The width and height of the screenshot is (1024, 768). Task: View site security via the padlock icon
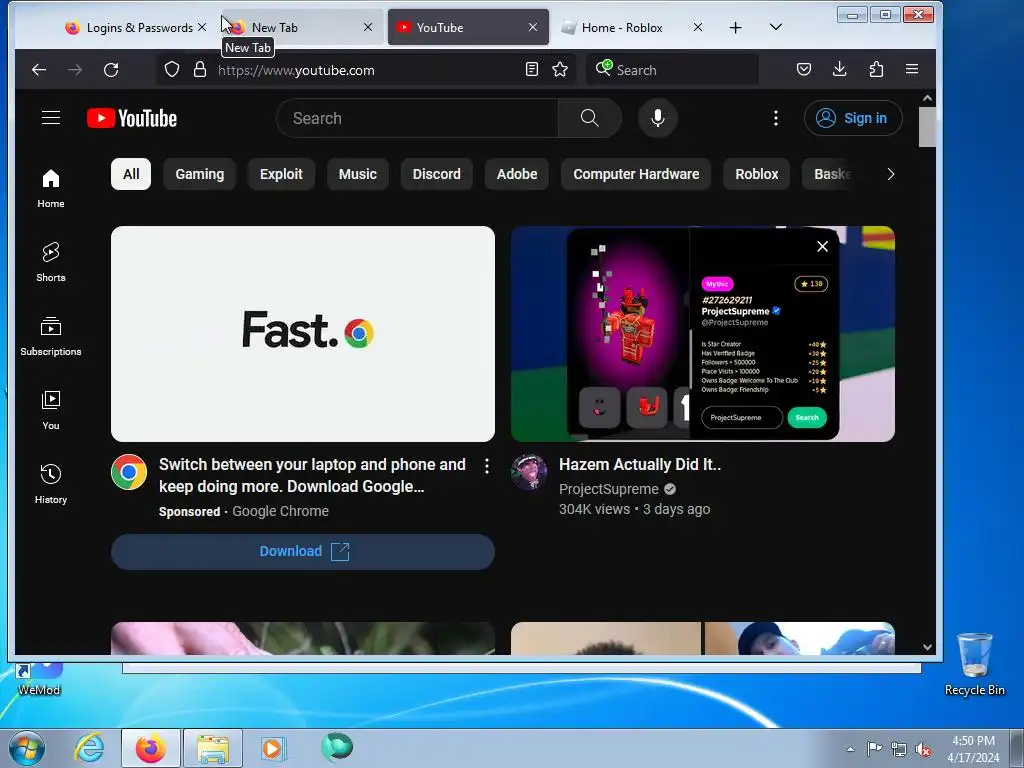click(200, 70)
